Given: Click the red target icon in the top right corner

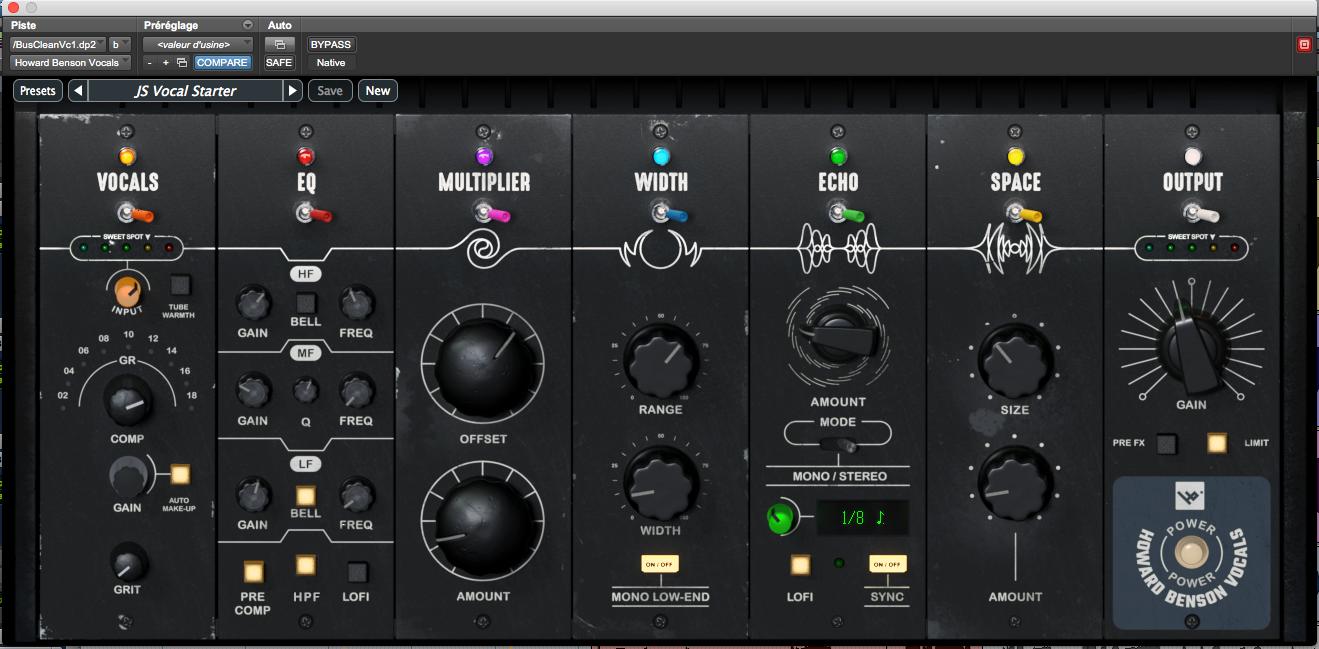Looking at the screenshot, I should point(1305,44).
